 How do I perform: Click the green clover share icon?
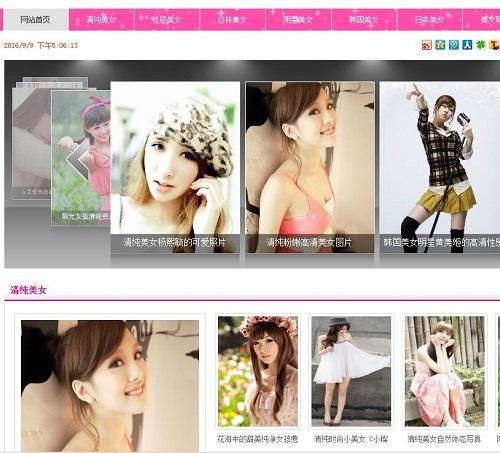480,45
